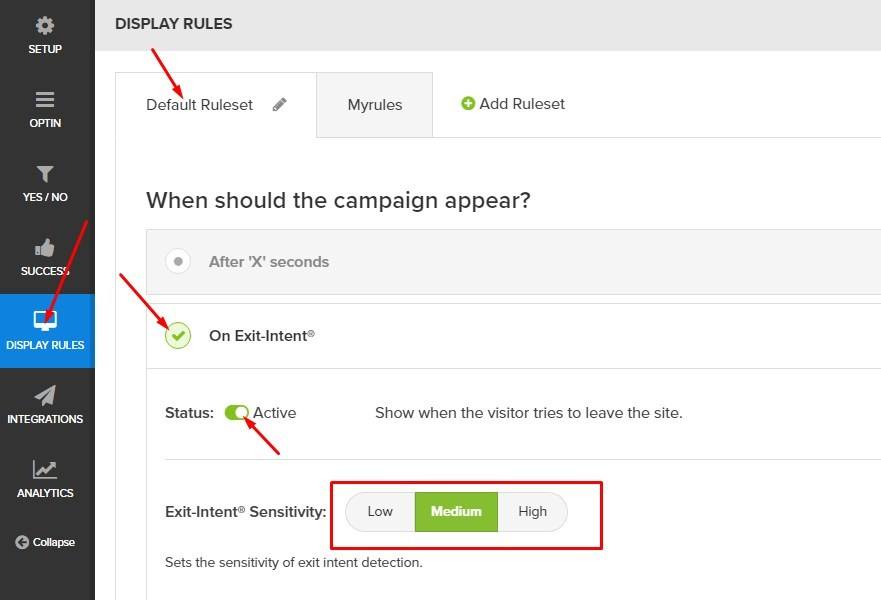Select the Default Ruleset tab
The height and width of the screenshot is (600, 881).
[200, 105]
